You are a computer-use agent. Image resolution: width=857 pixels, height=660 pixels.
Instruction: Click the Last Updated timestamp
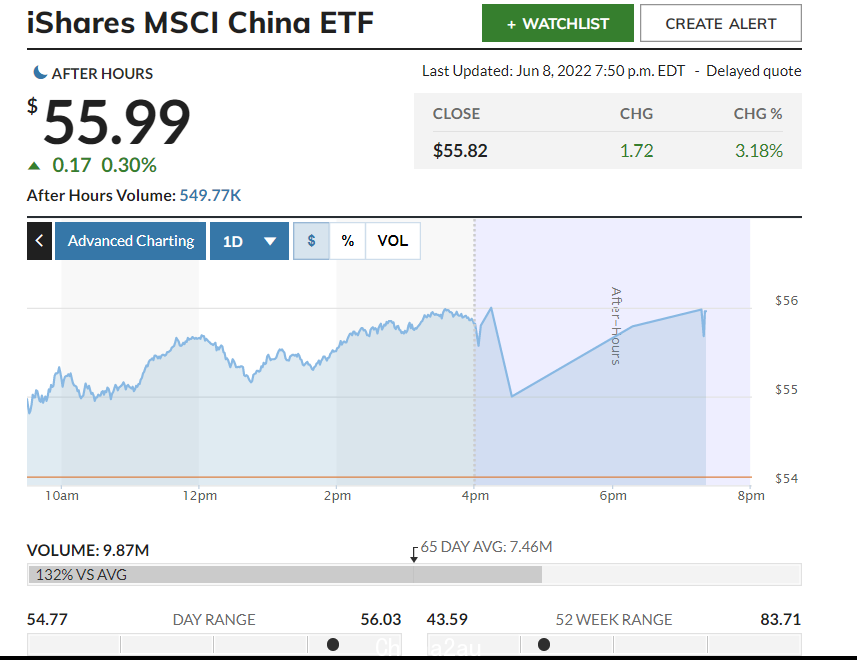pos(553,71)
